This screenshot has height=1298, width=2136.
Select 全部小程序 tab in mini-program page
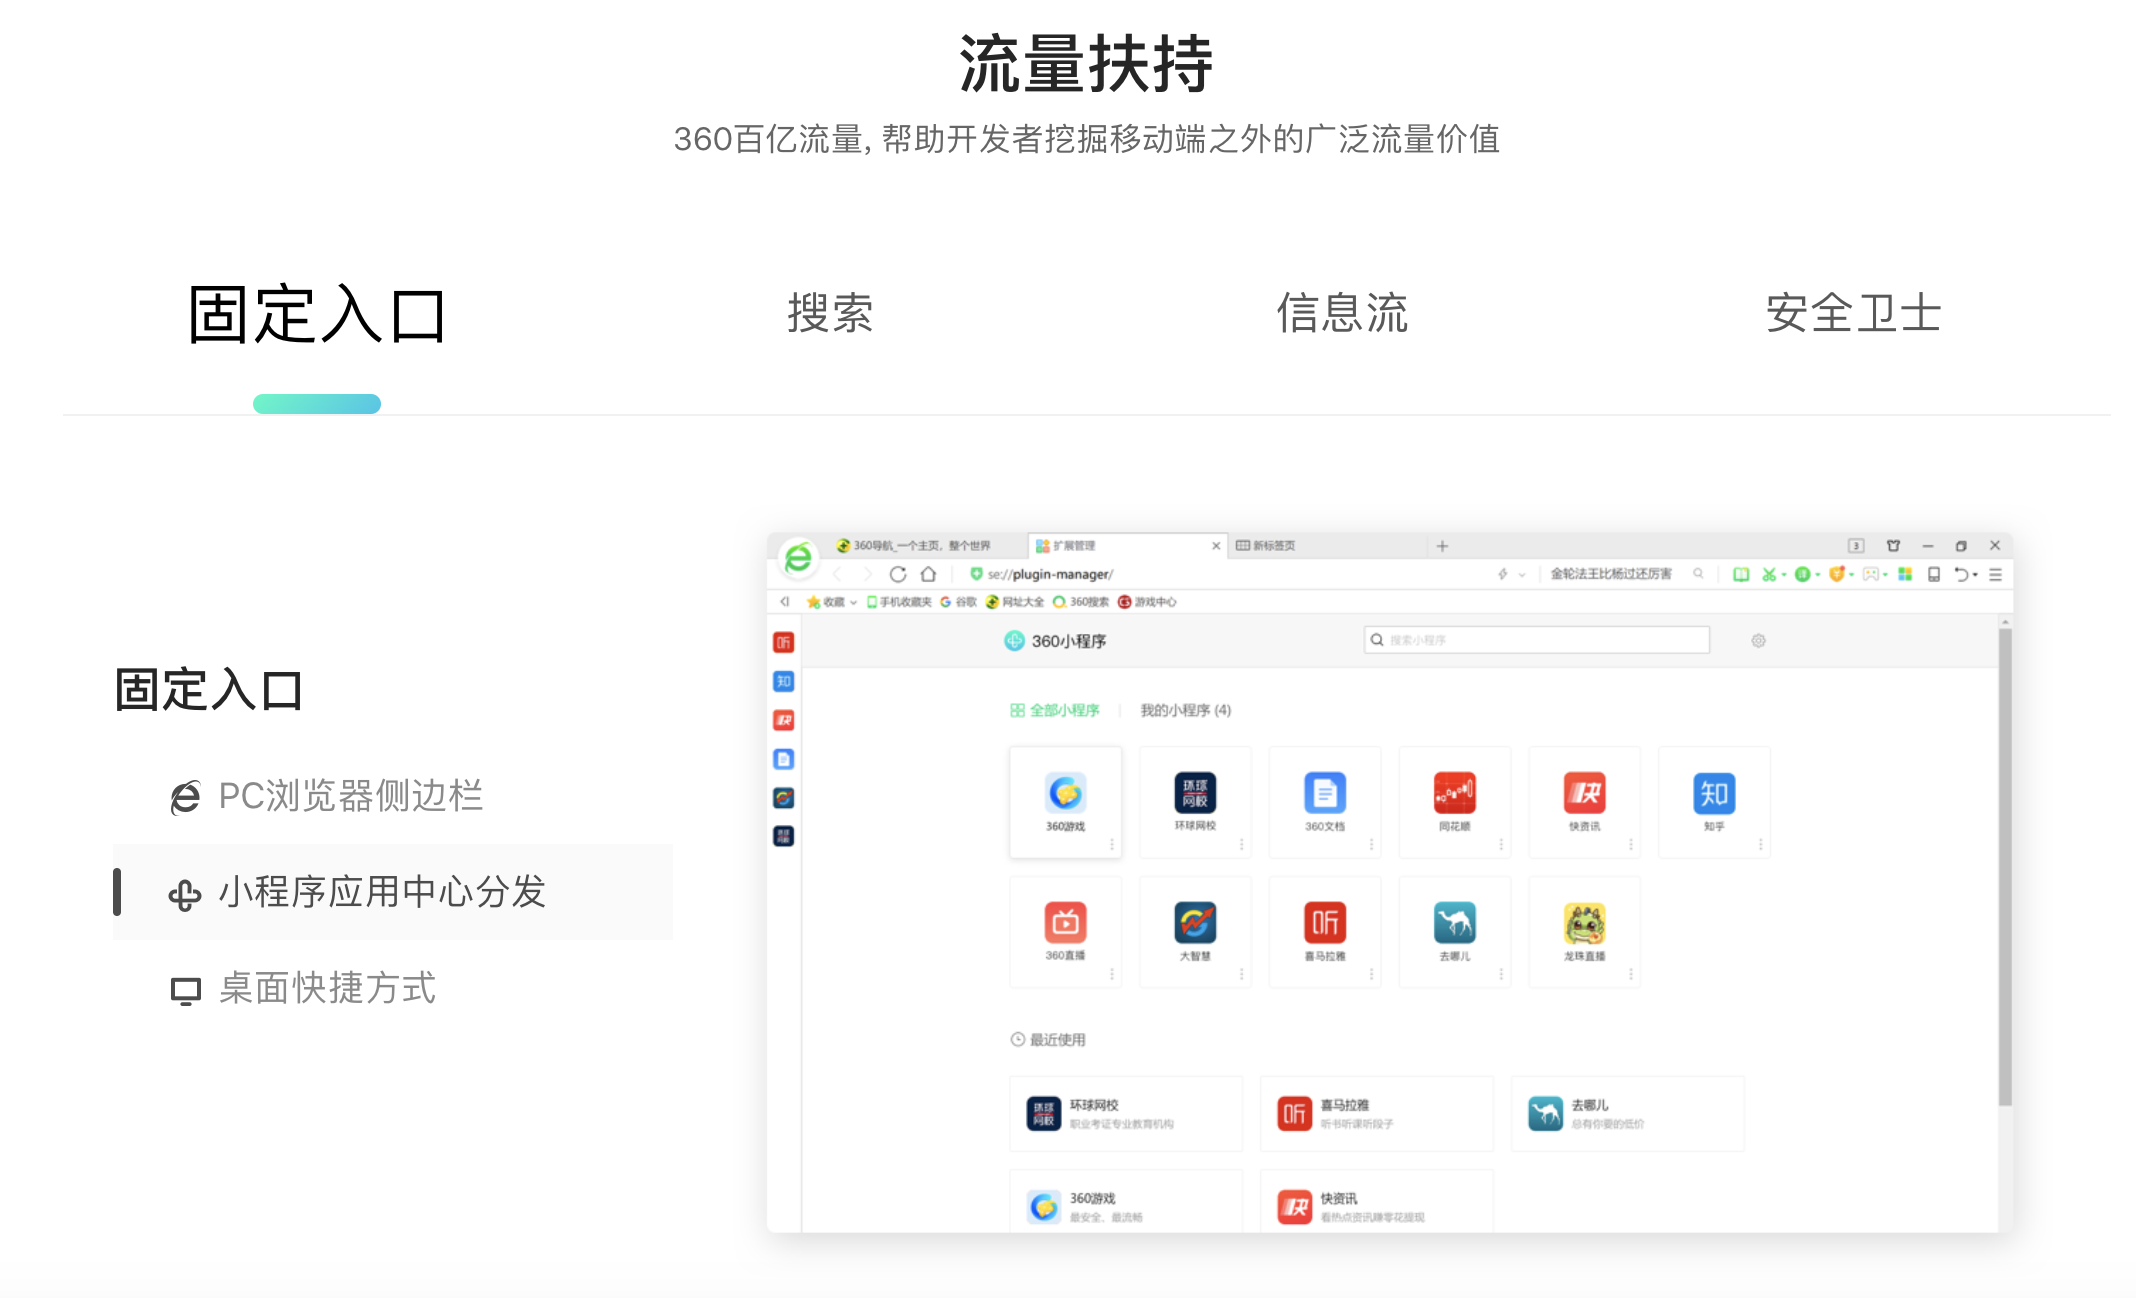pos(1054,710)
